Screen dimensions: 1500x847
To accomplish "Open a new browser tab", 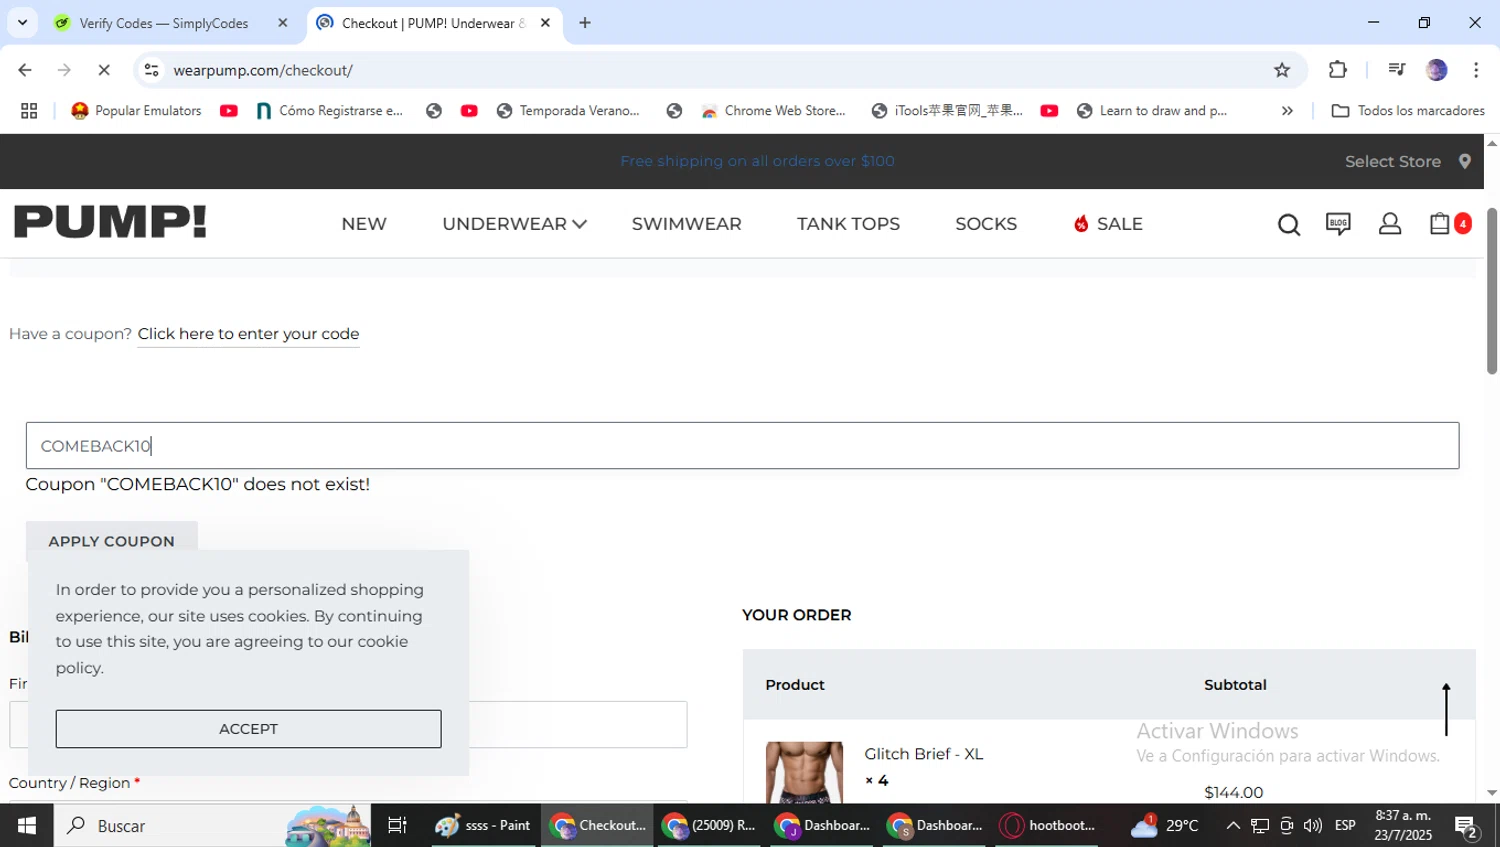I will point(585,23).
